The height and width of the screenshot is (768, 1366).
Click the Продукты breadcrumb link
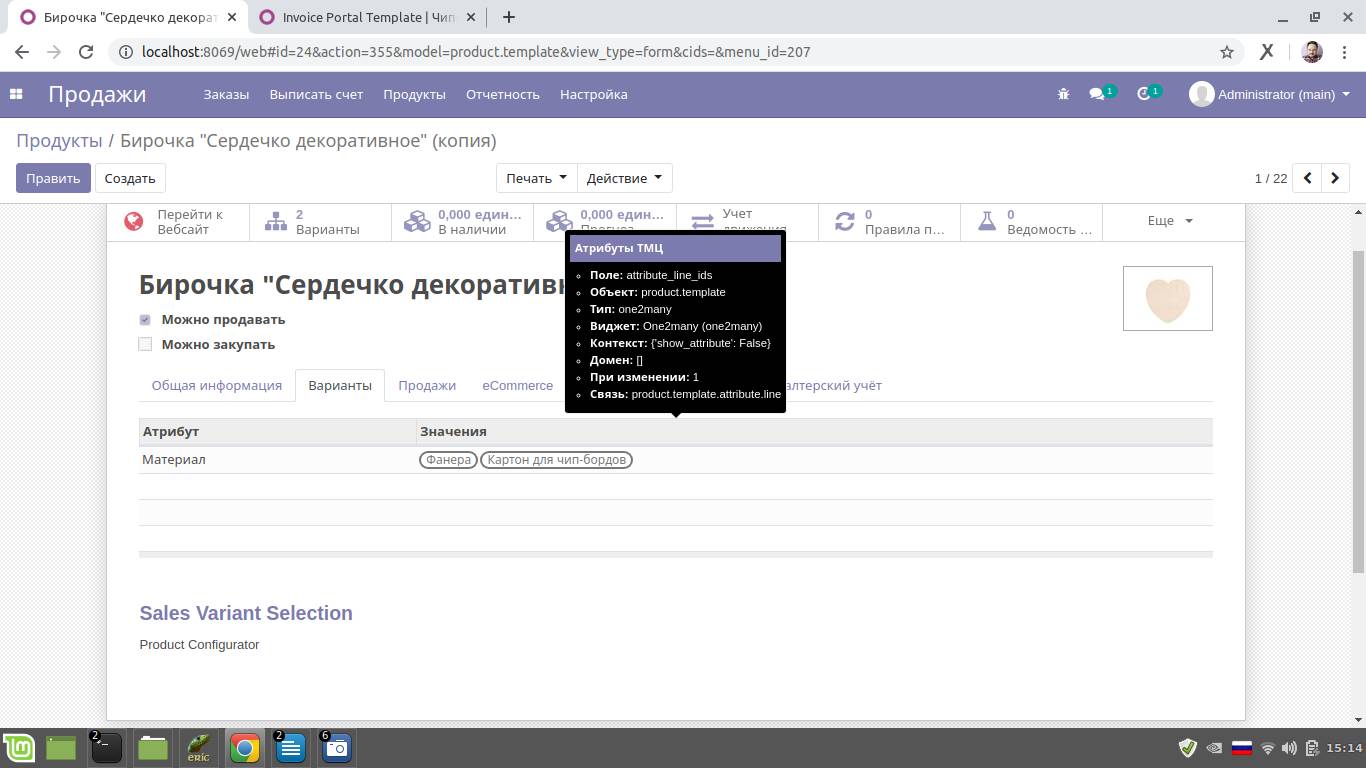(59, 141)
